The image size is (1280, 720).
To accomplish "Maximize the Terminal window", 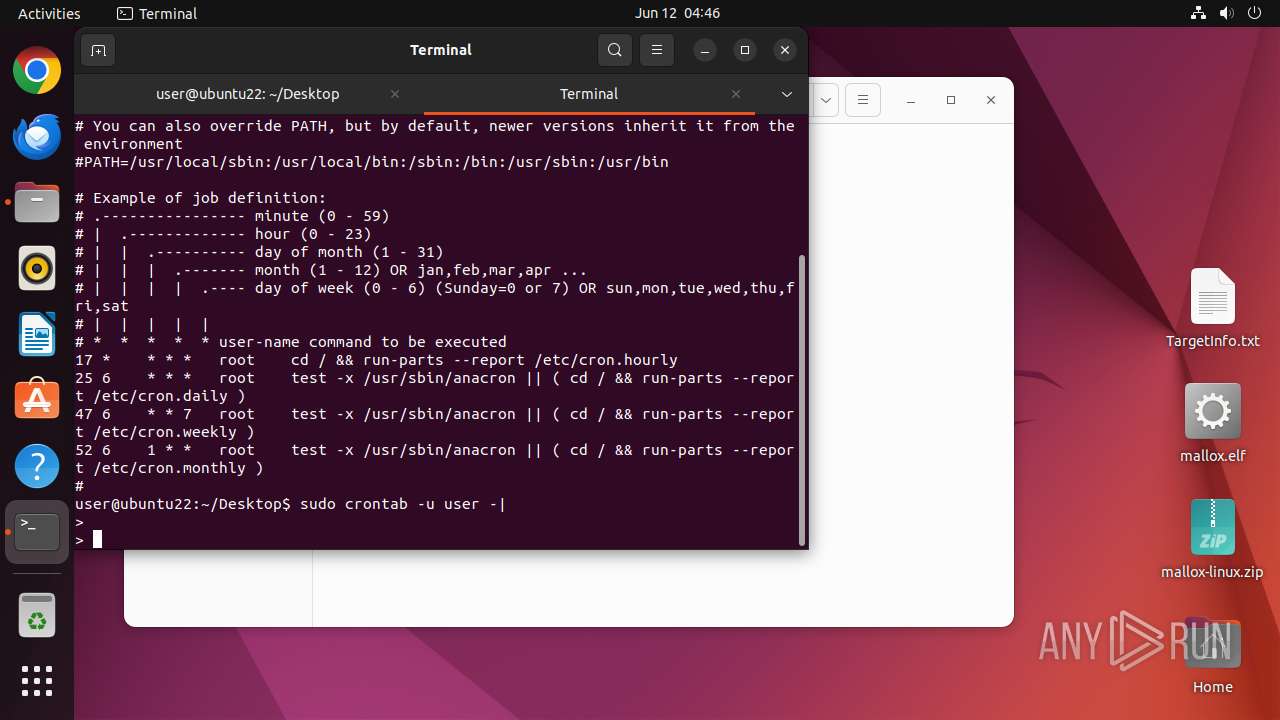I will point(745,50).
